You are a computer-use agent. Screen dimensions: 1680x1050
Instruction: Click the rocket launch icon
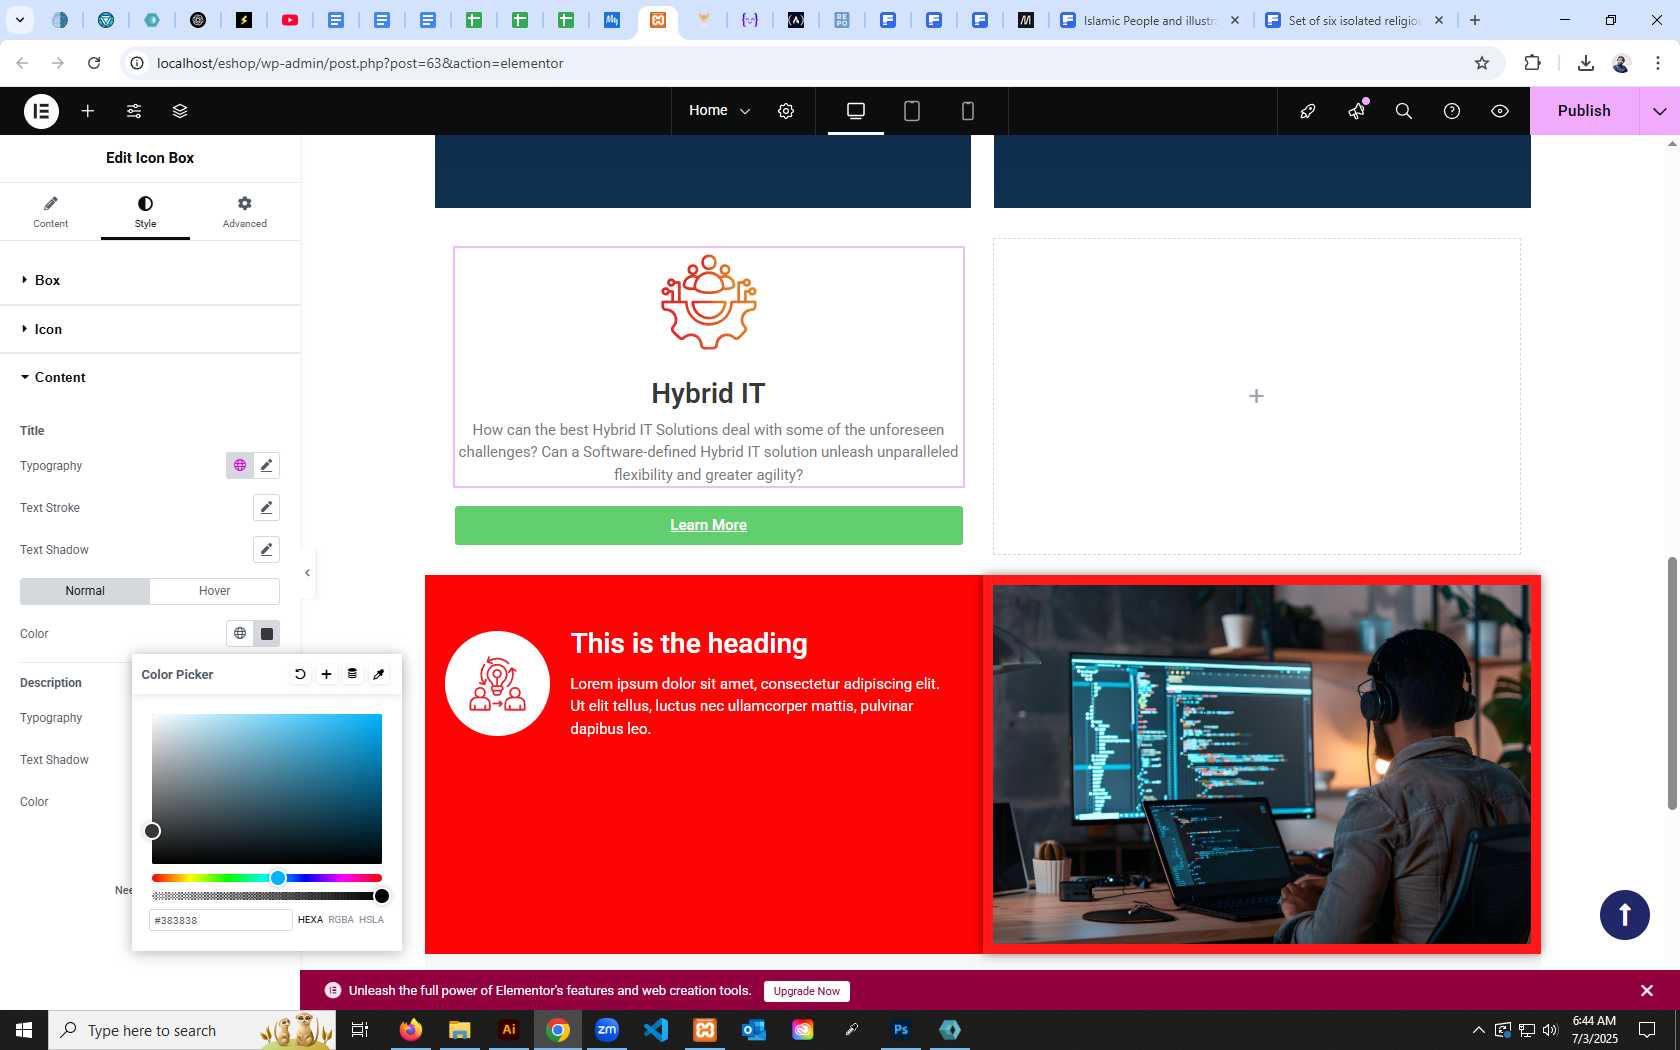pos(1307,111)
